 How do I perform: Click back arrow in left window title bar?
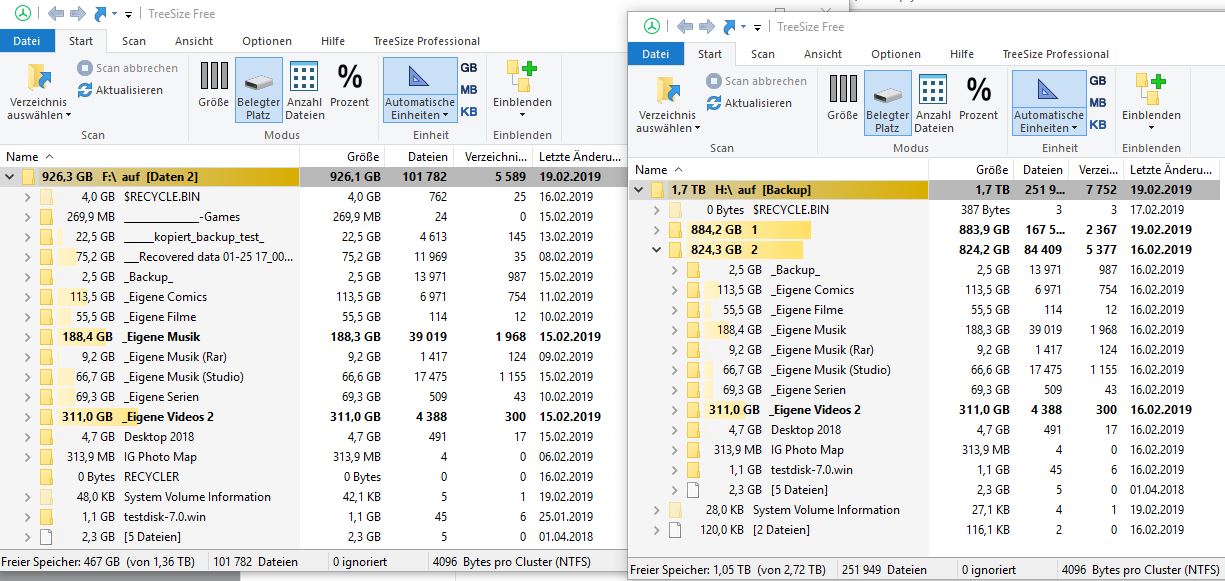click(x=56, y=14)
